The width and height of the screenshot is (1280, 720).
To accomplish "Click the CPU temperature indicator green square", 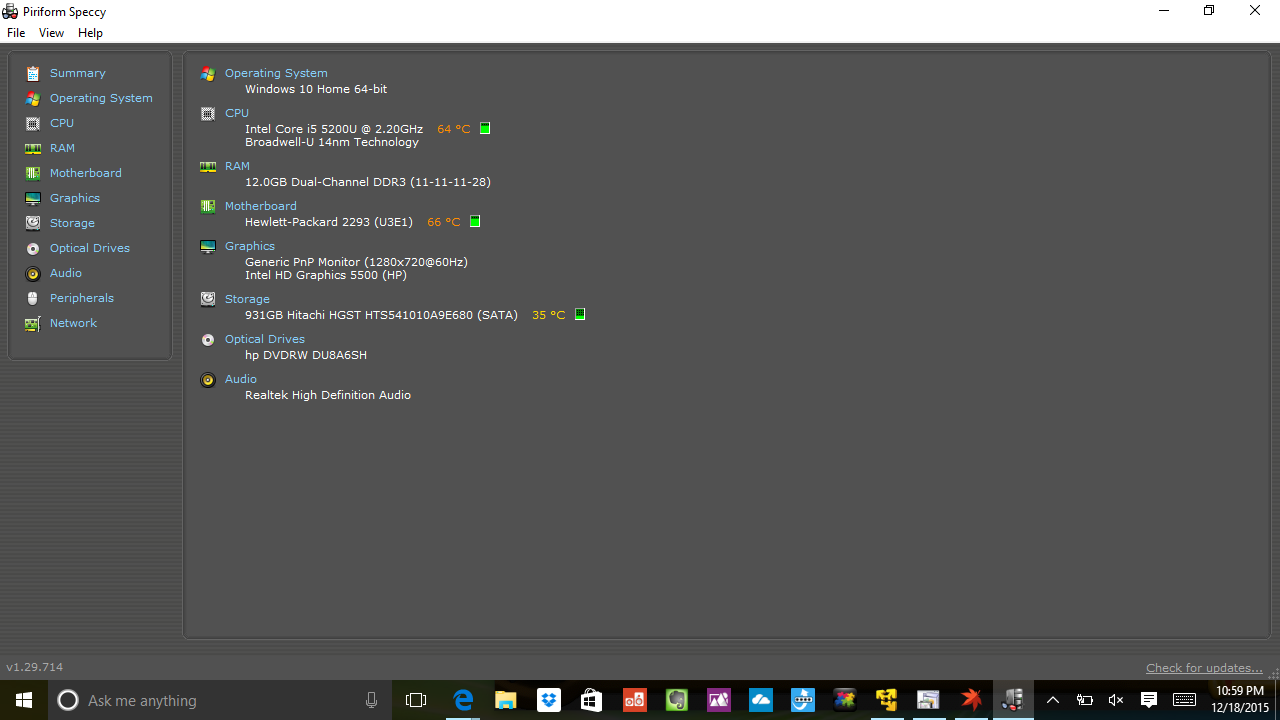I will coord(485,128).
